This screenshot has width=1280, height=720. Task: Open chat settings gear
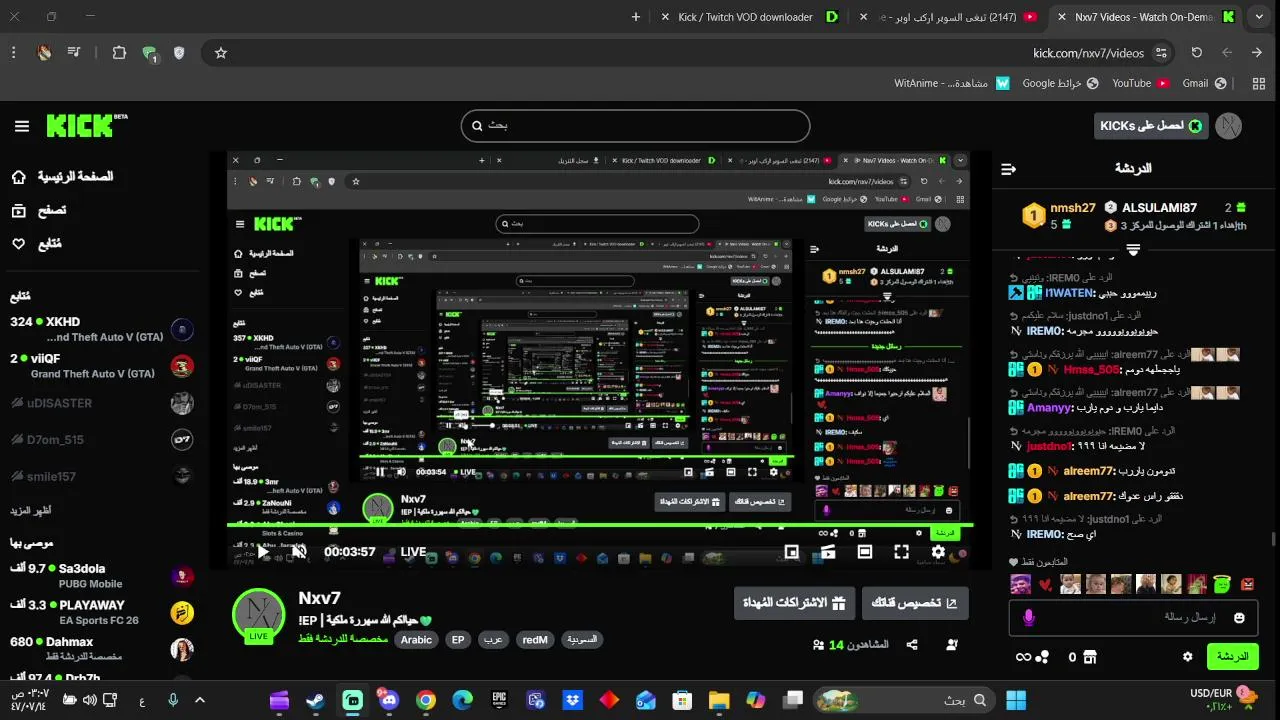[x=1188, y=657]
